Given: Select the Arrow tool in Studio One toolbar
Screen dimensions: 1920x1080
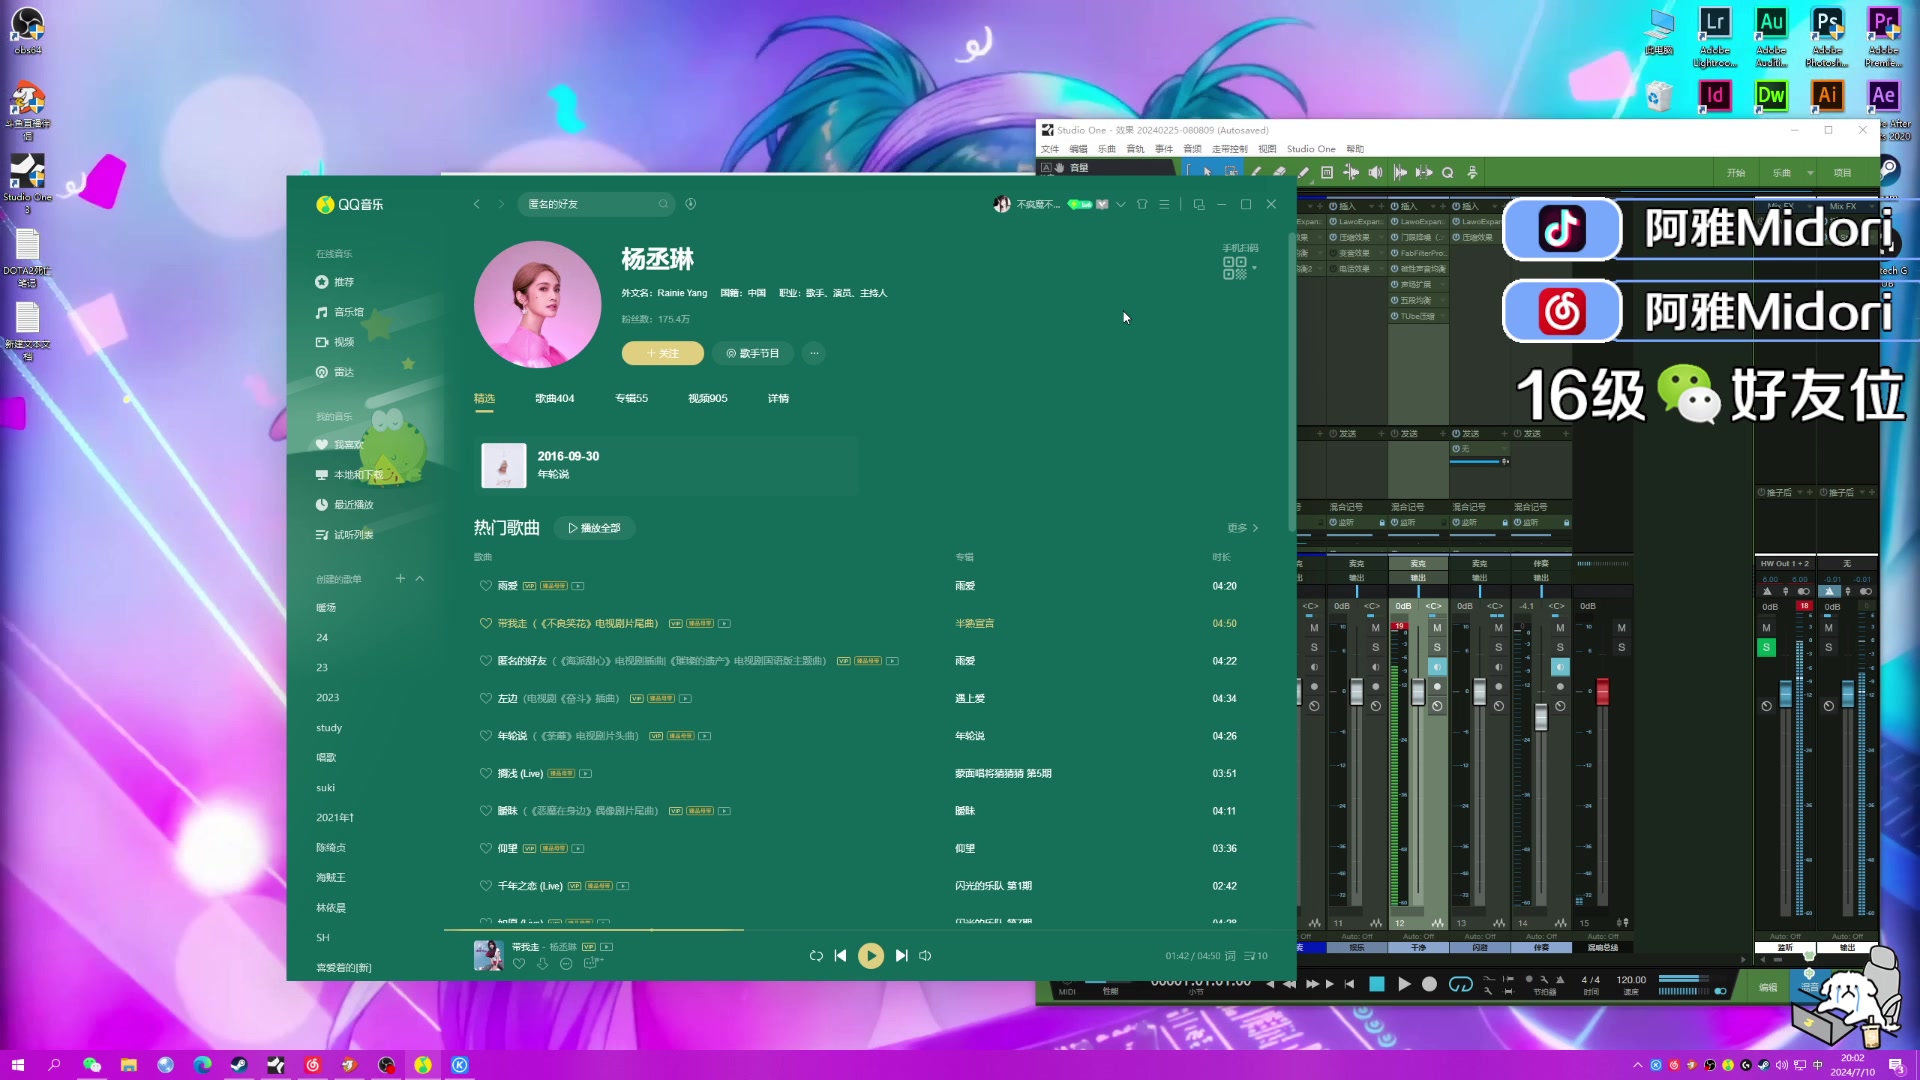Looking at the screenshot, I should pos(1207,172).
